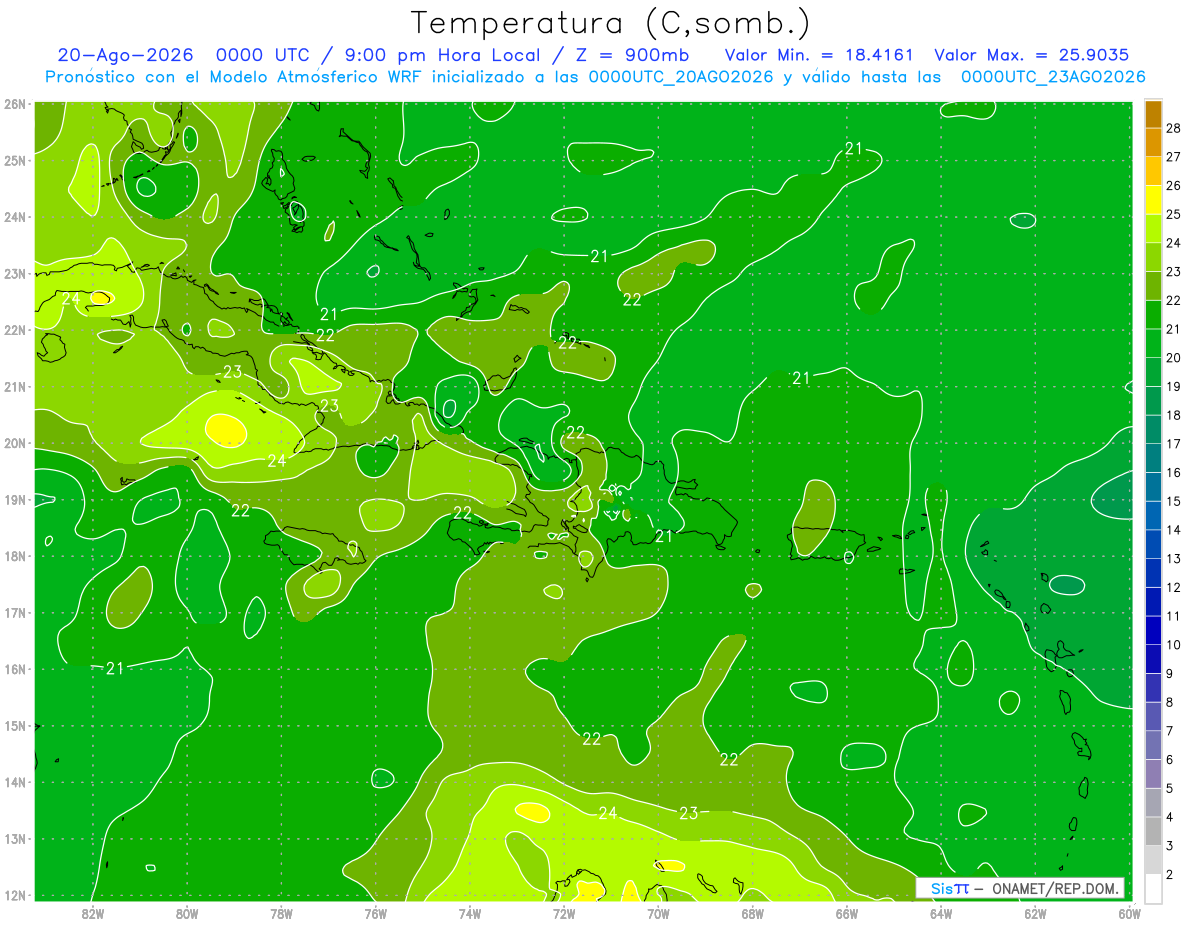Click the 82W longitude axis label

point(93,913)
